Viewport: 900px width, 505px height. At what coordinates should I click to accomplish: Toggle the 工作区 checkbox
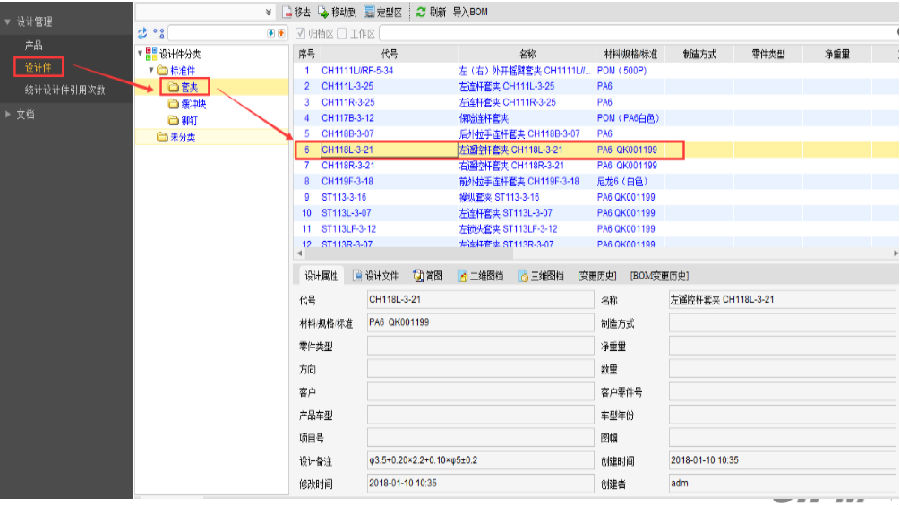click(342, 34)
